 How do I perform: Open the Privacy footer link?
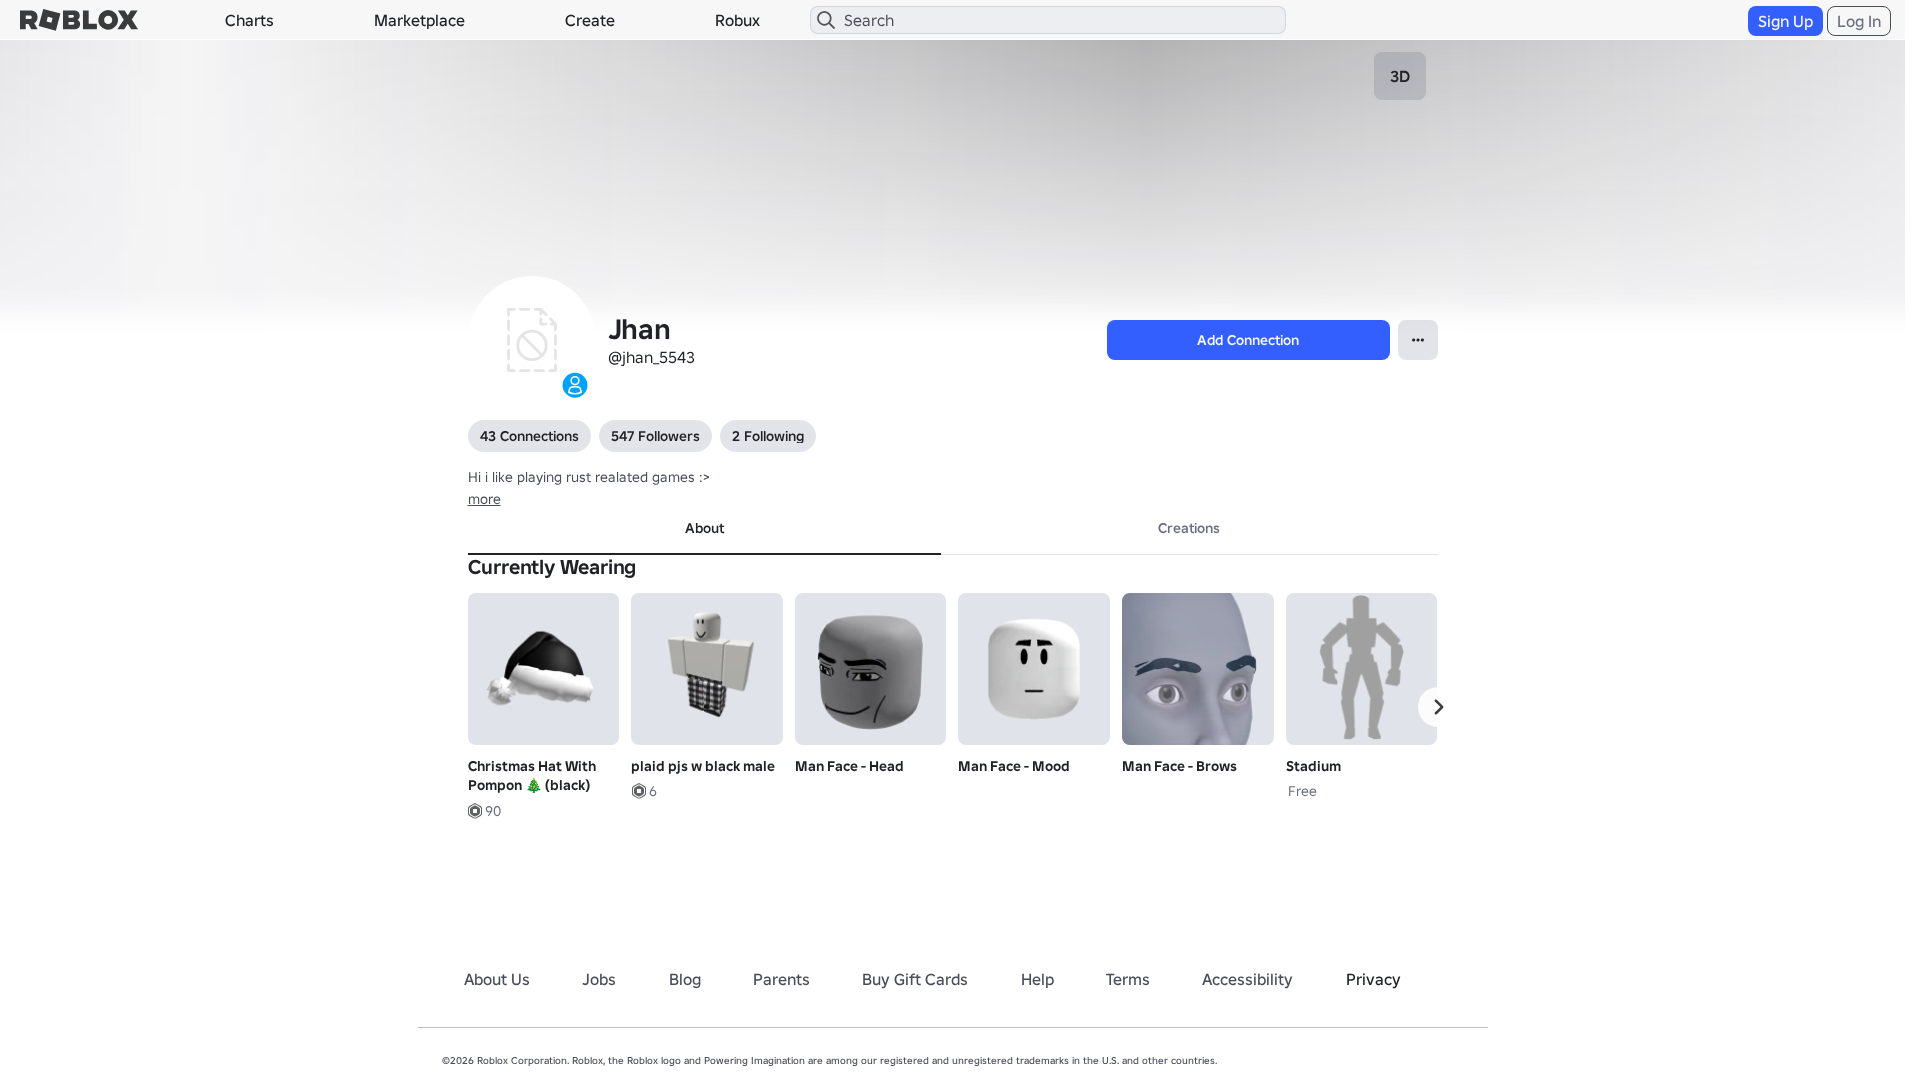point(1373,980)
